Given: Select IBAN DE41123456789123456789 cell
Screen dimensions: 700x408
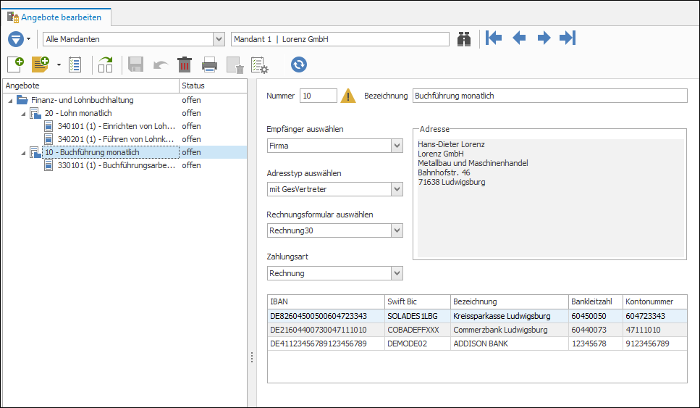Looking at the screenshot, I should click(325, 344).
